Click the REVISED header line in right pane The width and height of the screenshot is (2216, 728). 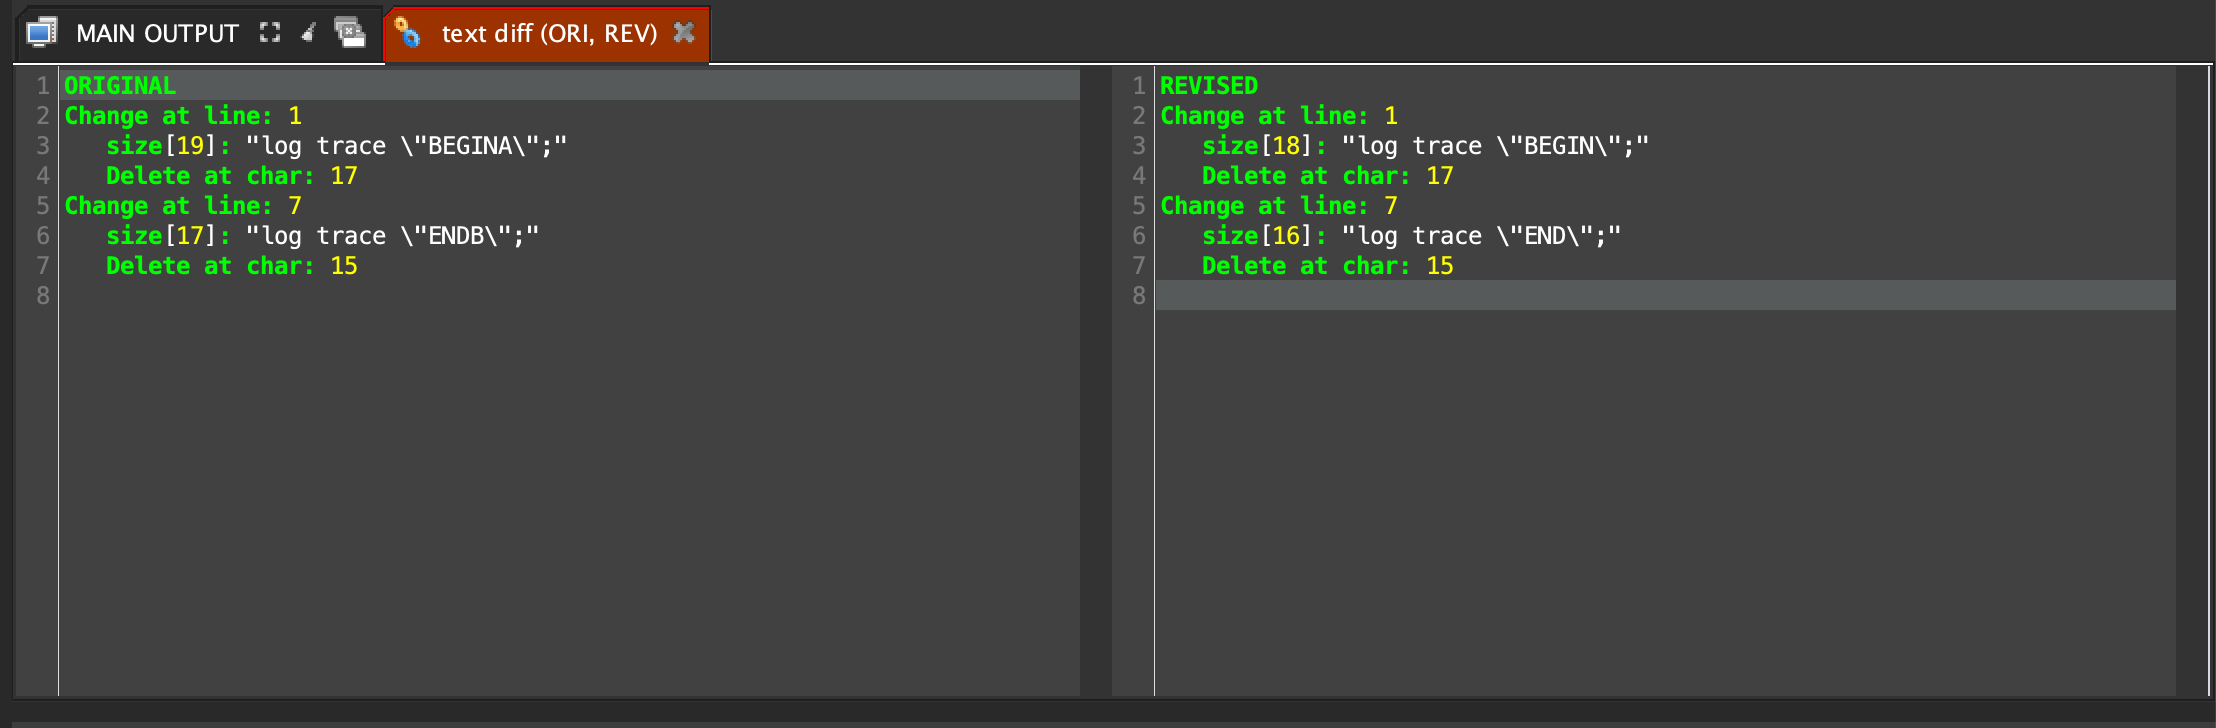pos(1208,86)
